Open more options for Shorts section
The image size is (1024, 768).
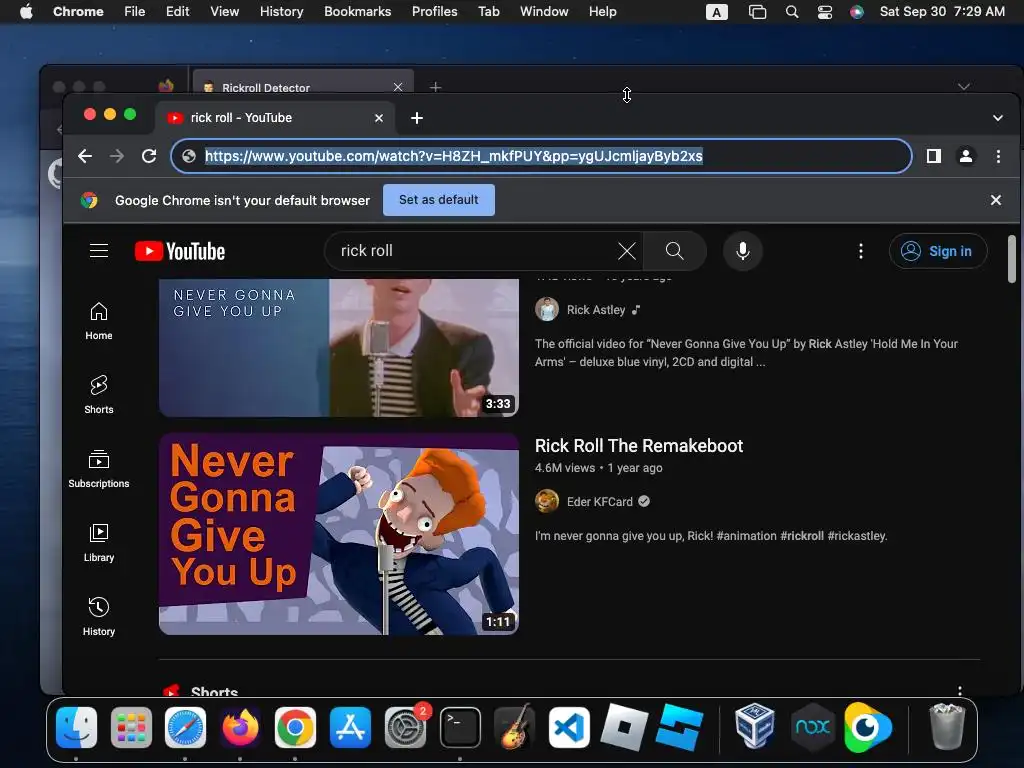point(959,690)
